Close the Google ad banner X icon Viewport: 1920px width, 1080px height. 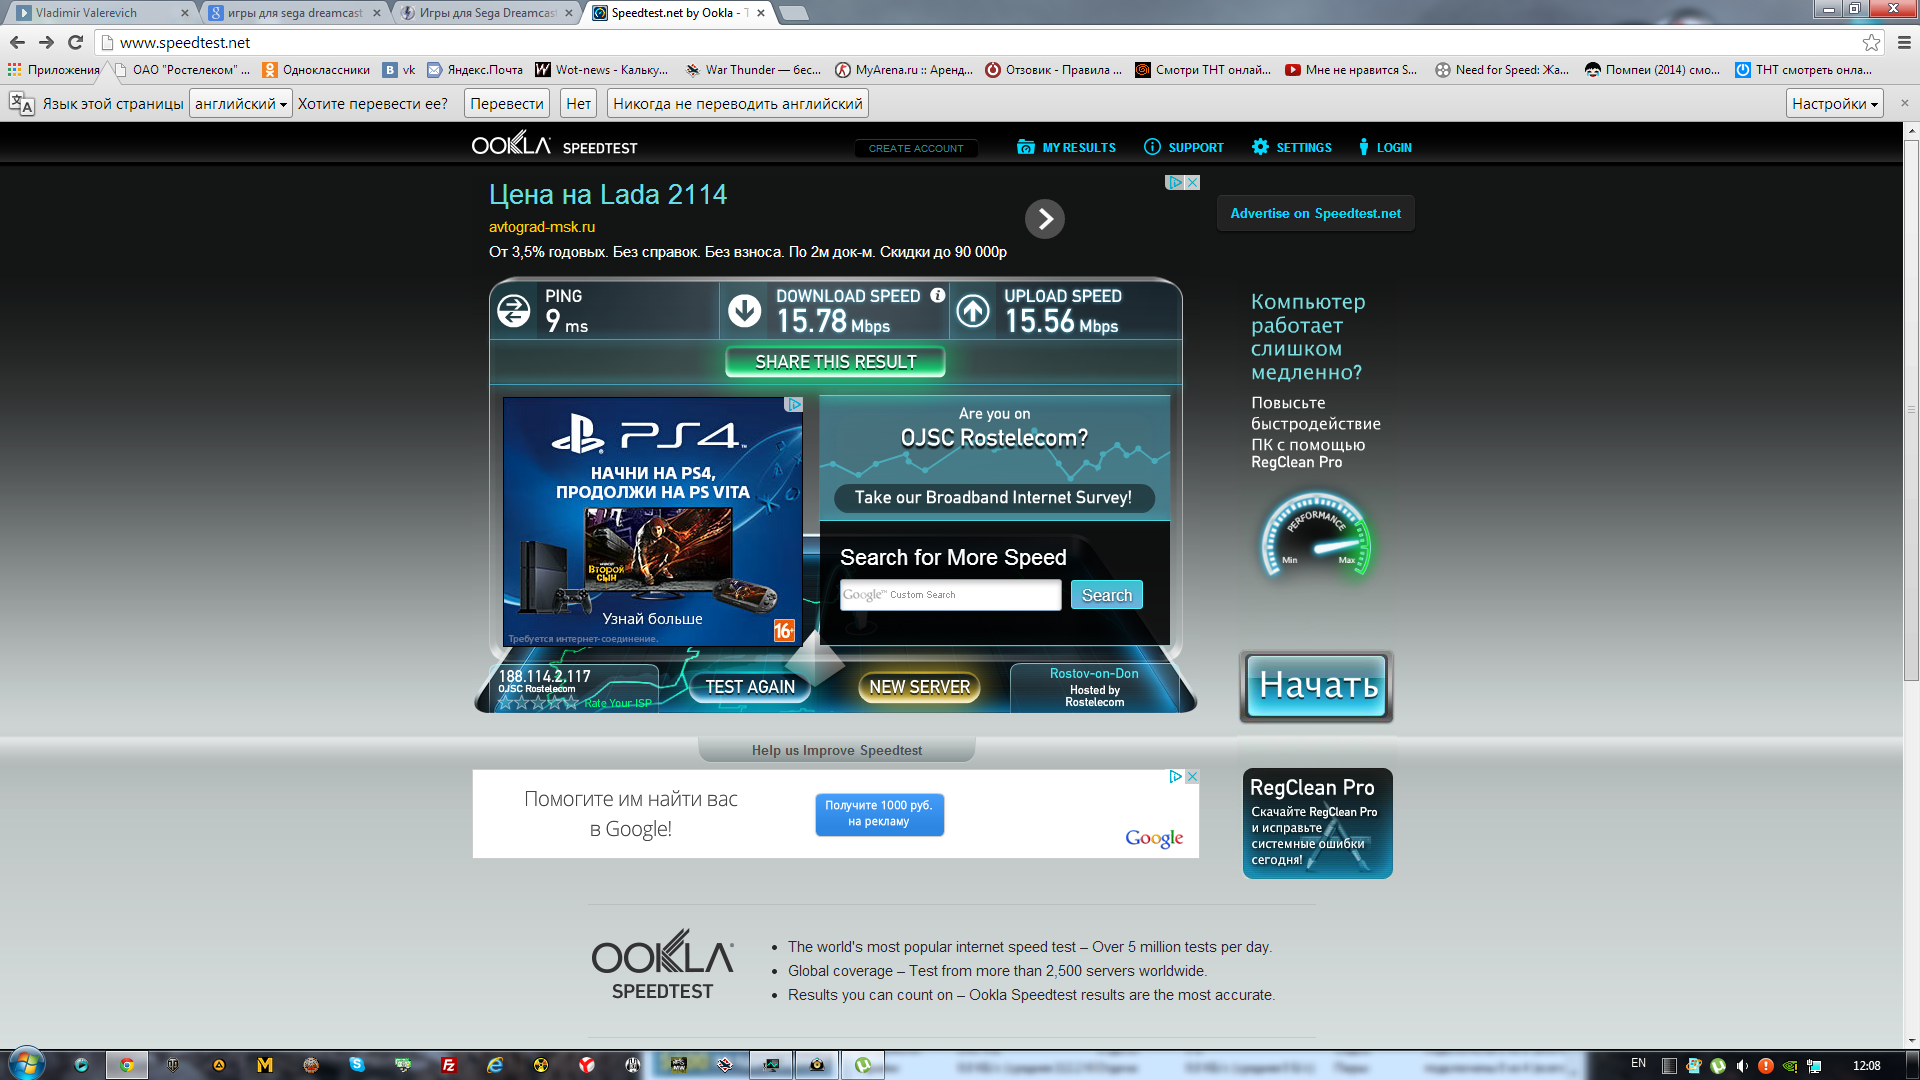[1192, 777]
